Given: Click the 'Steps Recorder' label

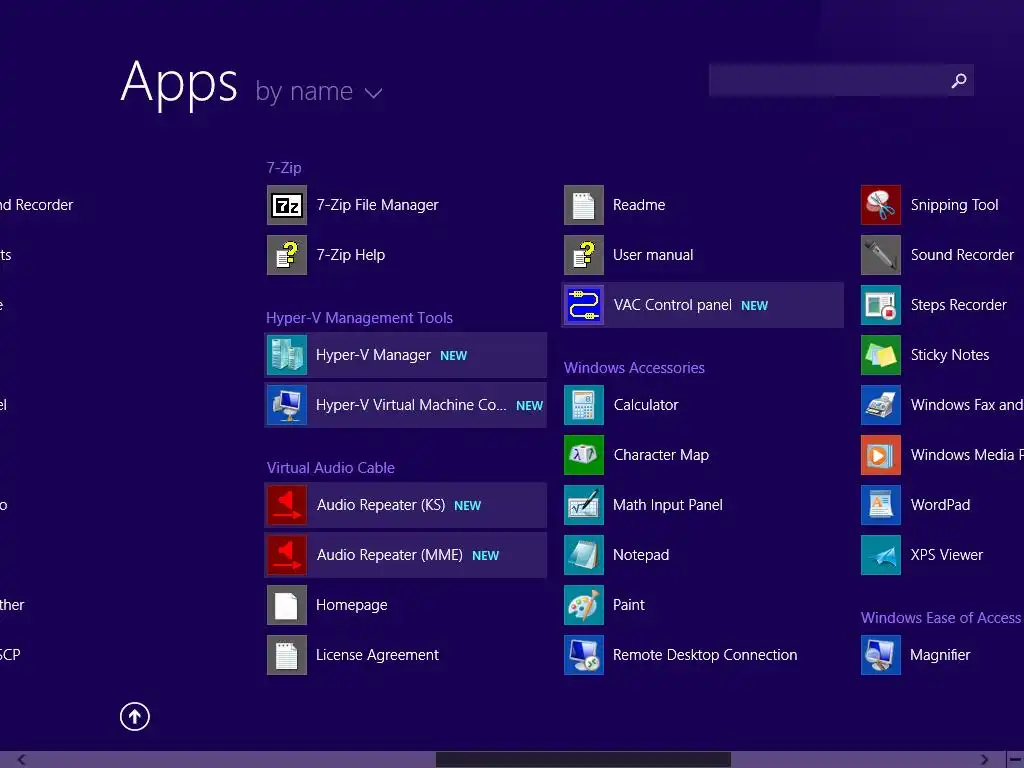Looking at the screenshot, I should pos(959,305).
